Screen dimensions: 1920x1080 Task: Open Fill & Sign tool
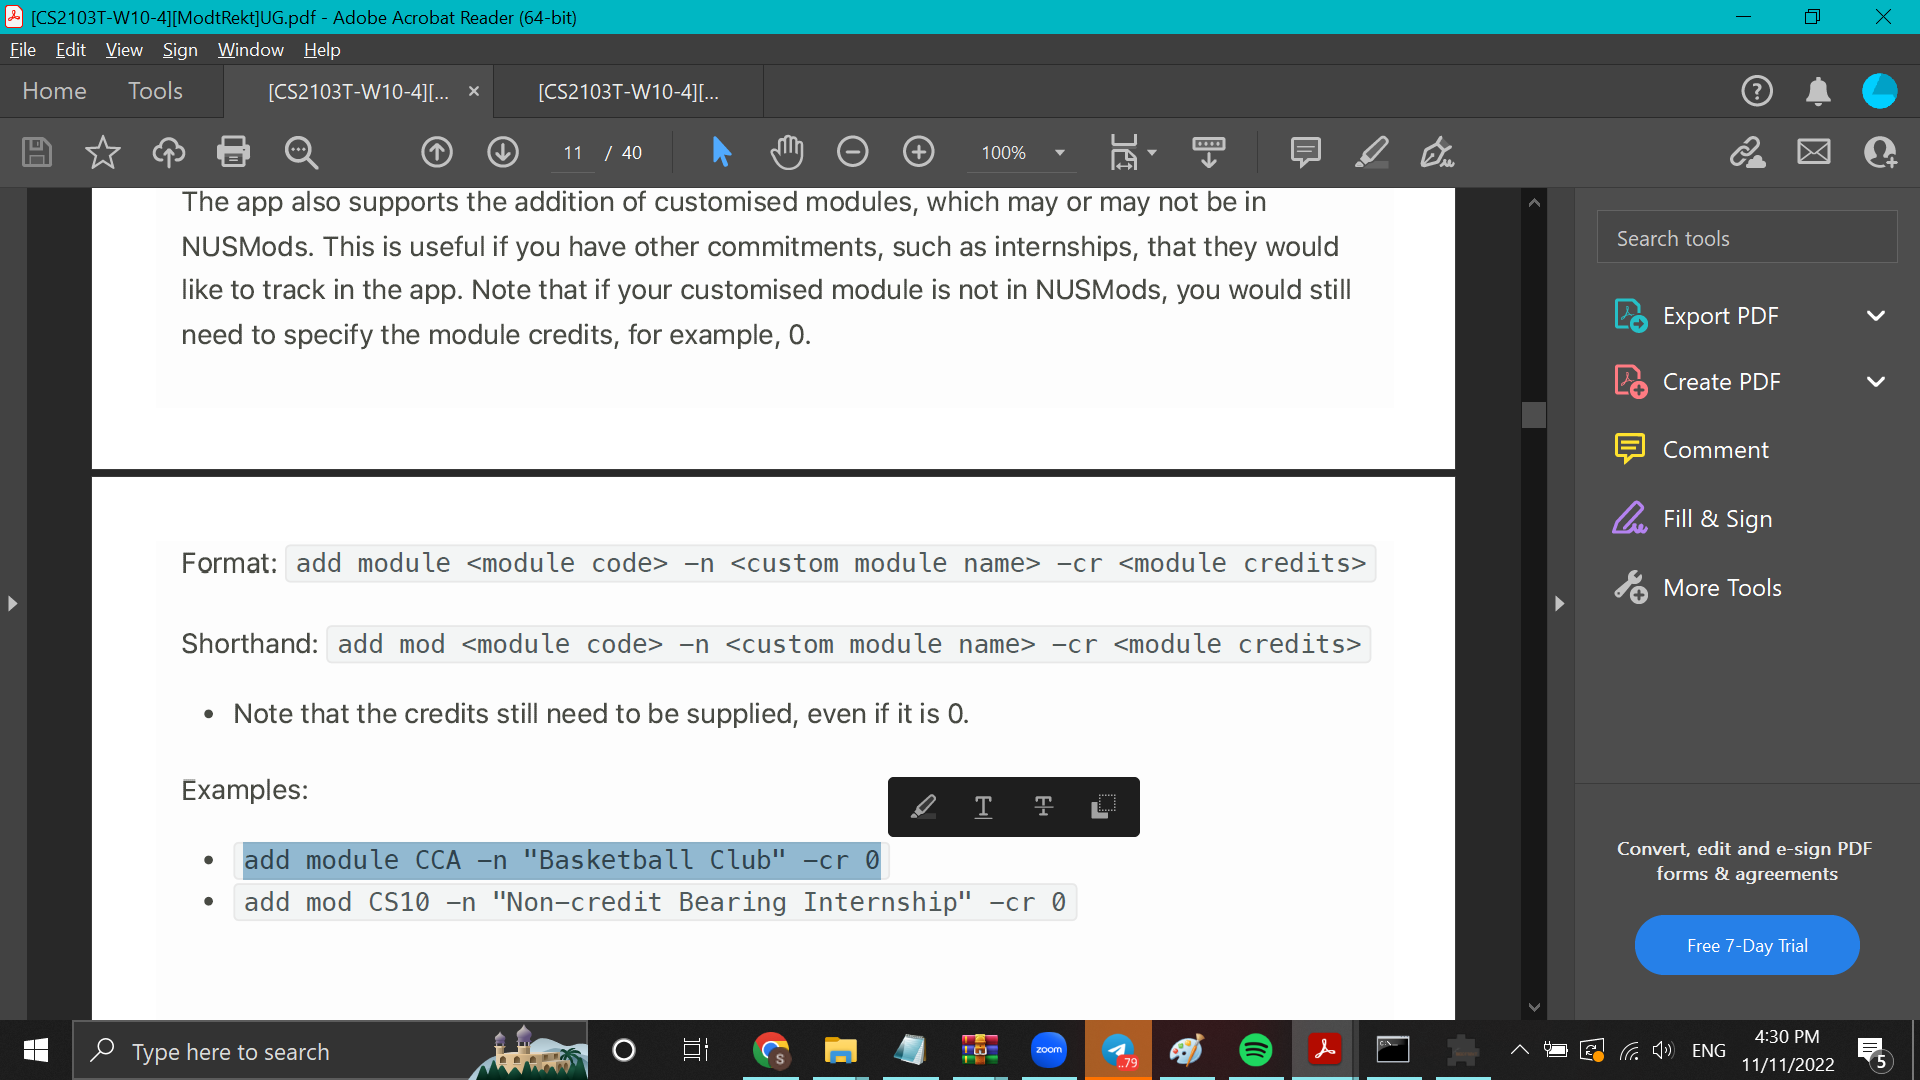(1716, 519)
